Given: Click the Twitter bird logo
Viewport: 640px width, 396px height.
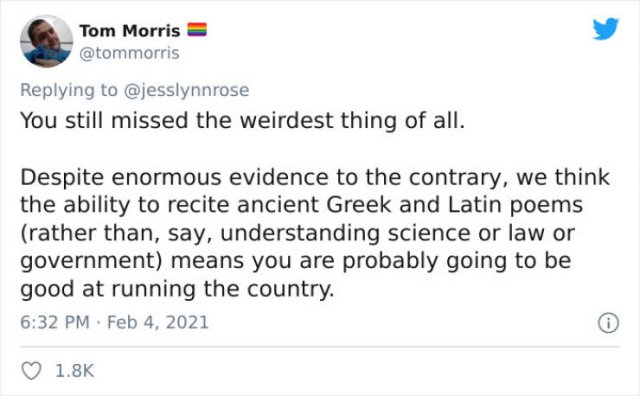Looking at the screenshot, I should (606, 29).
